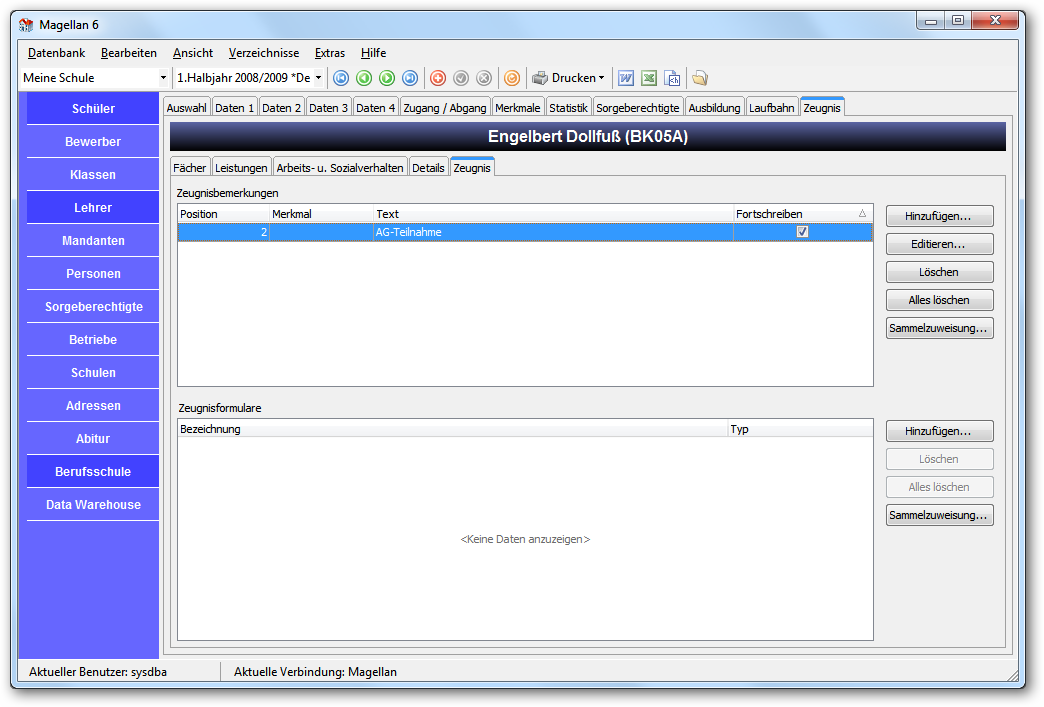Expand the 1.Halbjahr 2008/2009 period dropdown
Viewport: 1044px width, 707px height.
(318, 78)
